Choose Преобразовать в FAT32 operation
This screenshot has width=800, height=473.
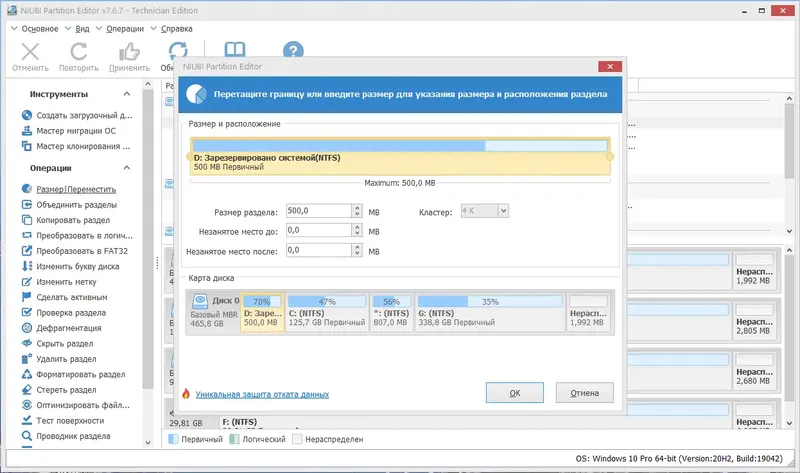click(x=75, y=251)
